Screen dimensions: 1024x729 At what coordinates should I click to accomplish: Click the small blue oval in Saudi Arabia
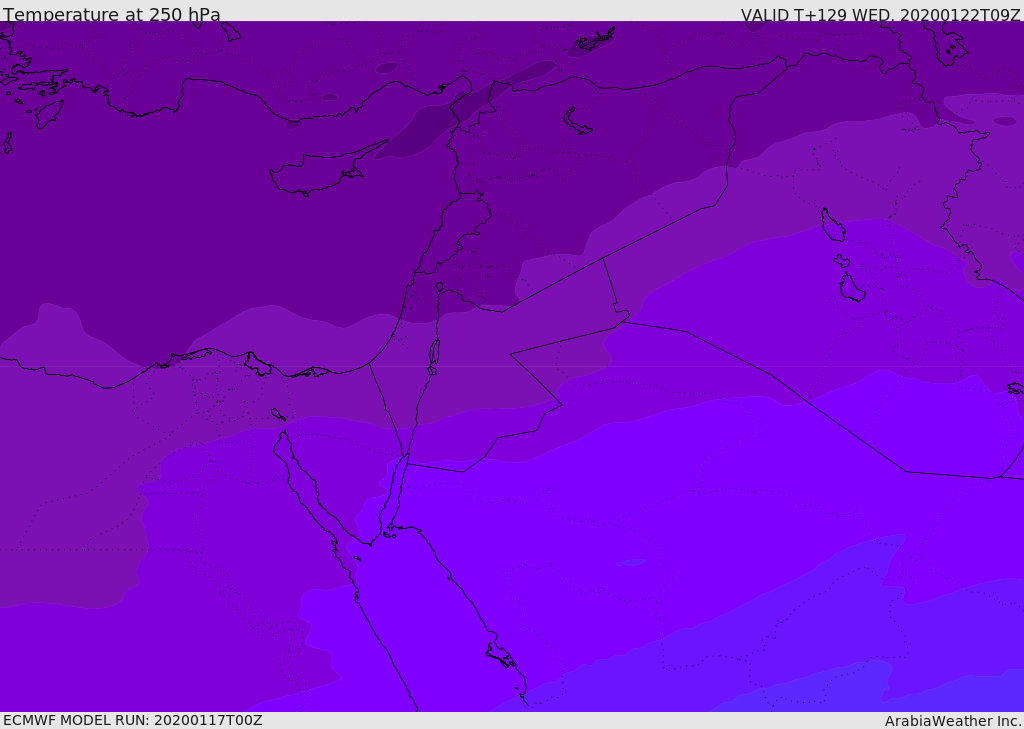tap(630, 562)
